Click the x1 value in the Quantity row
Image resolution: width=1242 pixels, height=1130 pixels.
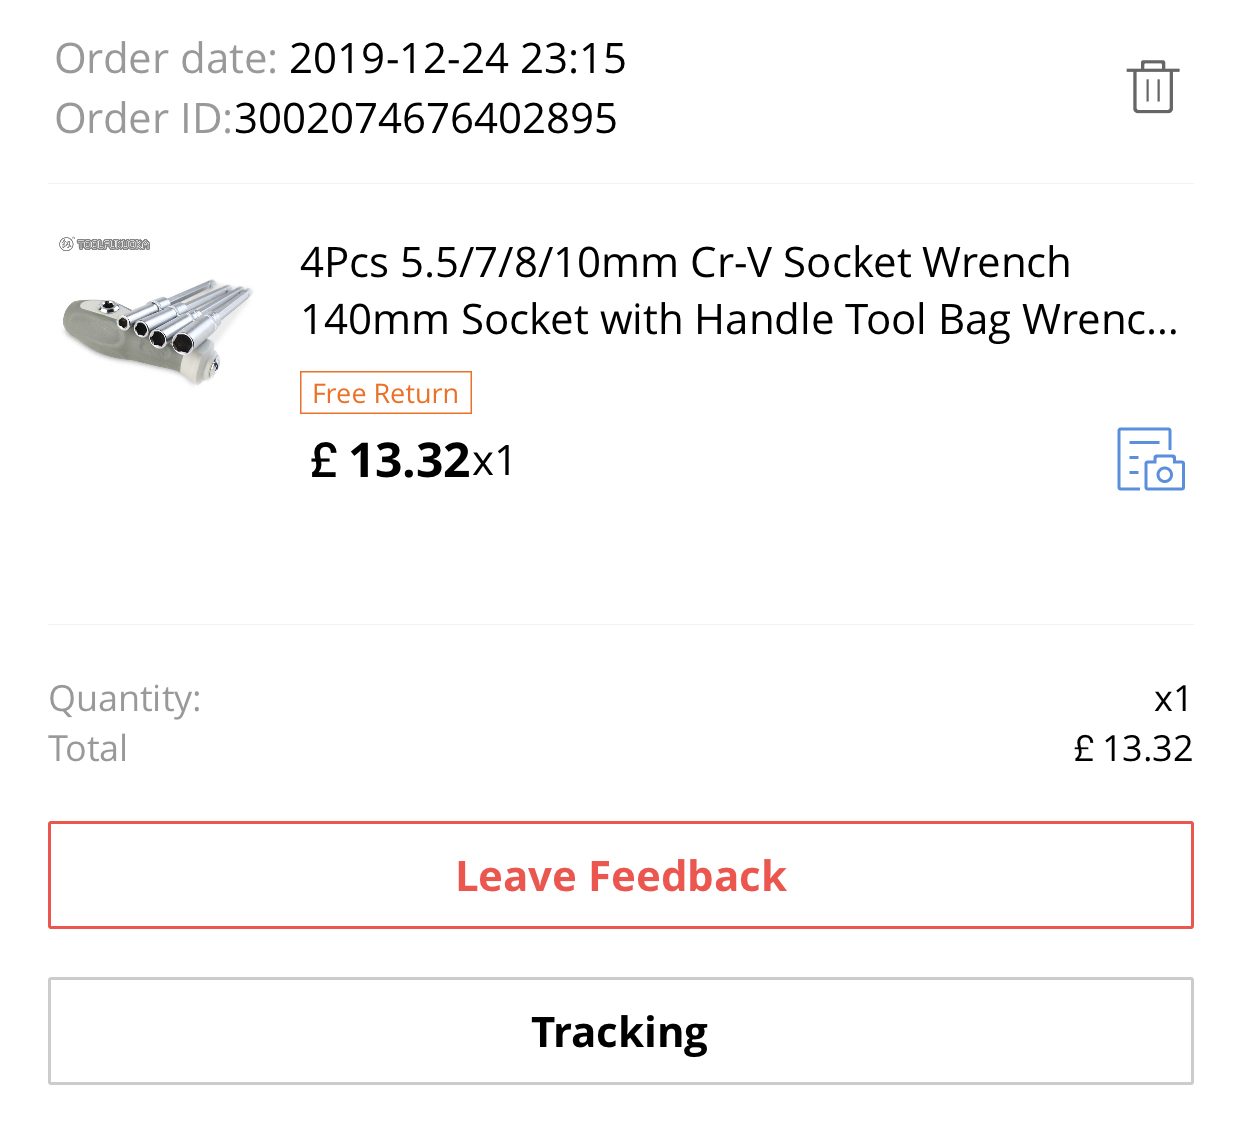(x=1172, y=698)
